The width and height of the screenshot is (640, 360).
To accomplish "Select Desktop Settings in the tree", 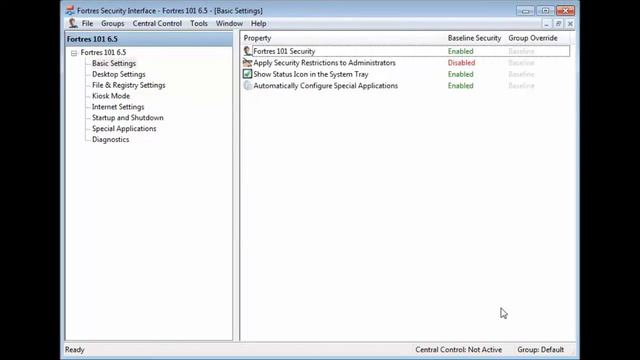I will [x=119, y=74].
